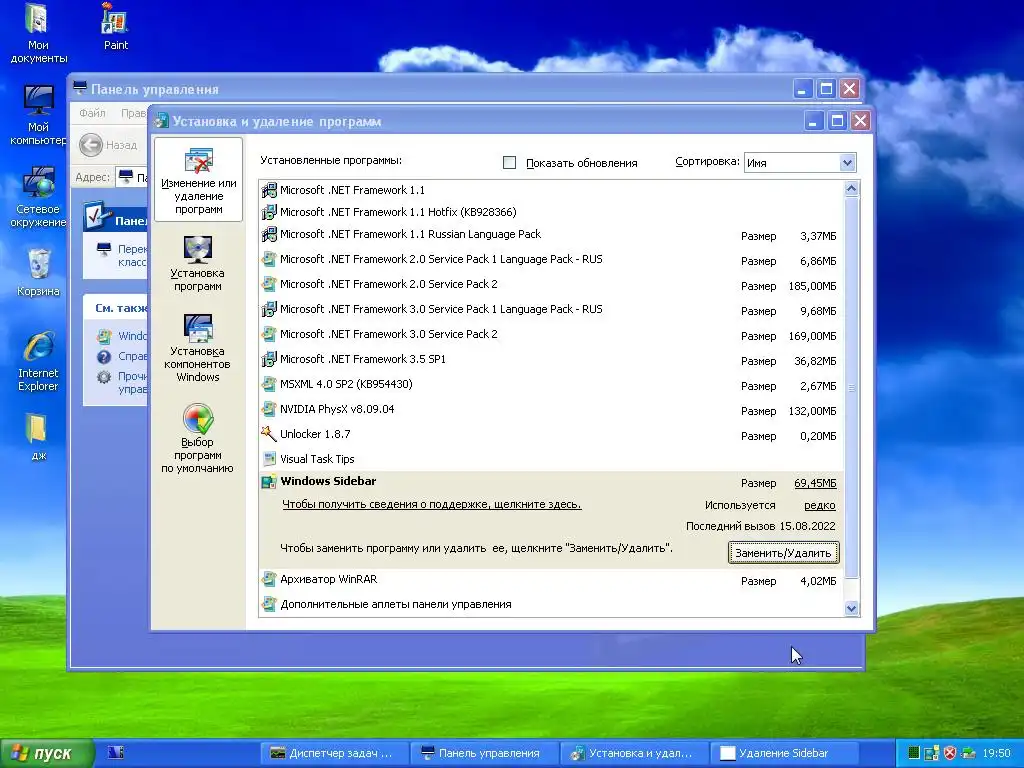Click the .NET 3.0 SP1 Language Pack RUS icon
Image resolution: width=1024 pixels, height=768 pixels.
pos(268,309)
